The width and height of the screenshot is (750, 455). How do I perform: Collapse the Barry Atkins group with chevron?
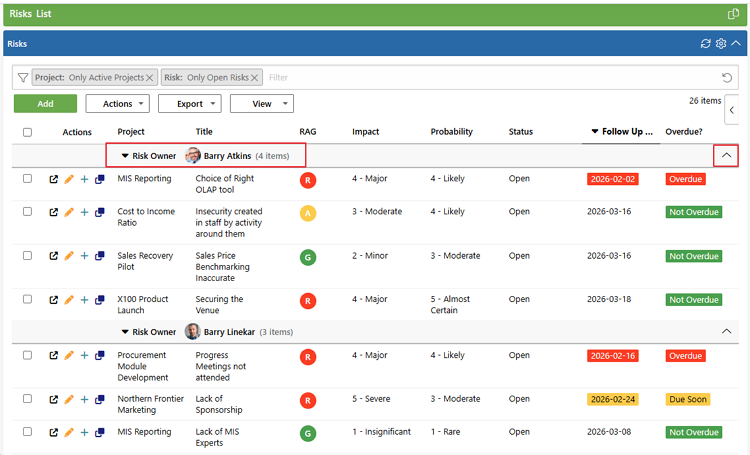[x=727, y=155]
